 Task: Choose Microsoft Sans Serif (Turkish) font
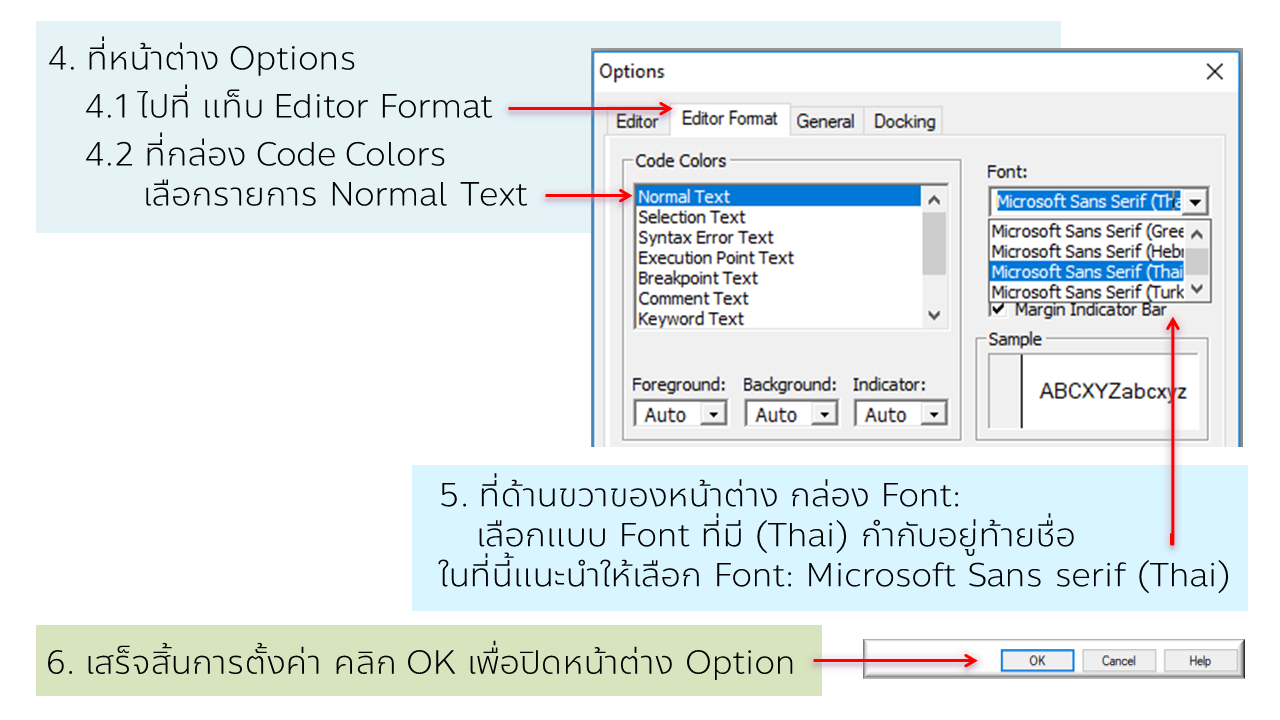click(1088, 292)
